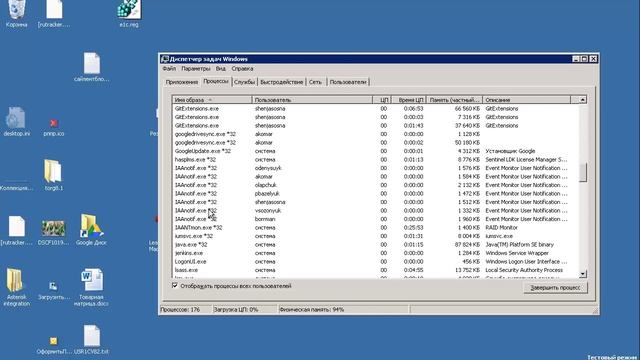This screenshot has height=360, width=640.
Task: Sort by the Имя образа column header
Action: pyautogui.click(x=212, y=100)
